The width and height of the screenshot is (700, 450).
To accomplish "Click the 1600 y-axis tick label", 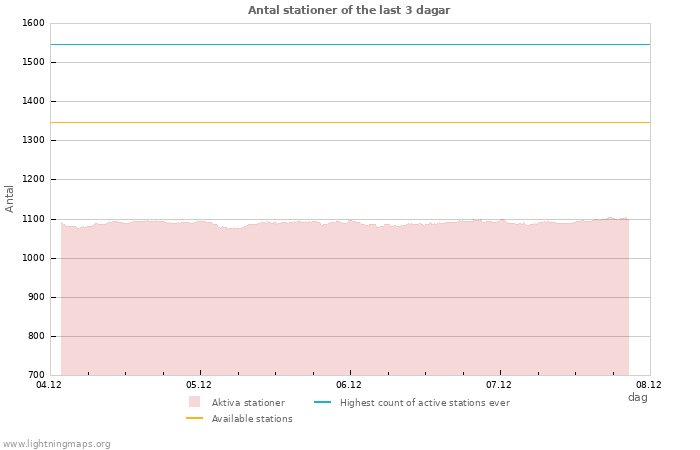I will point(33,23).
